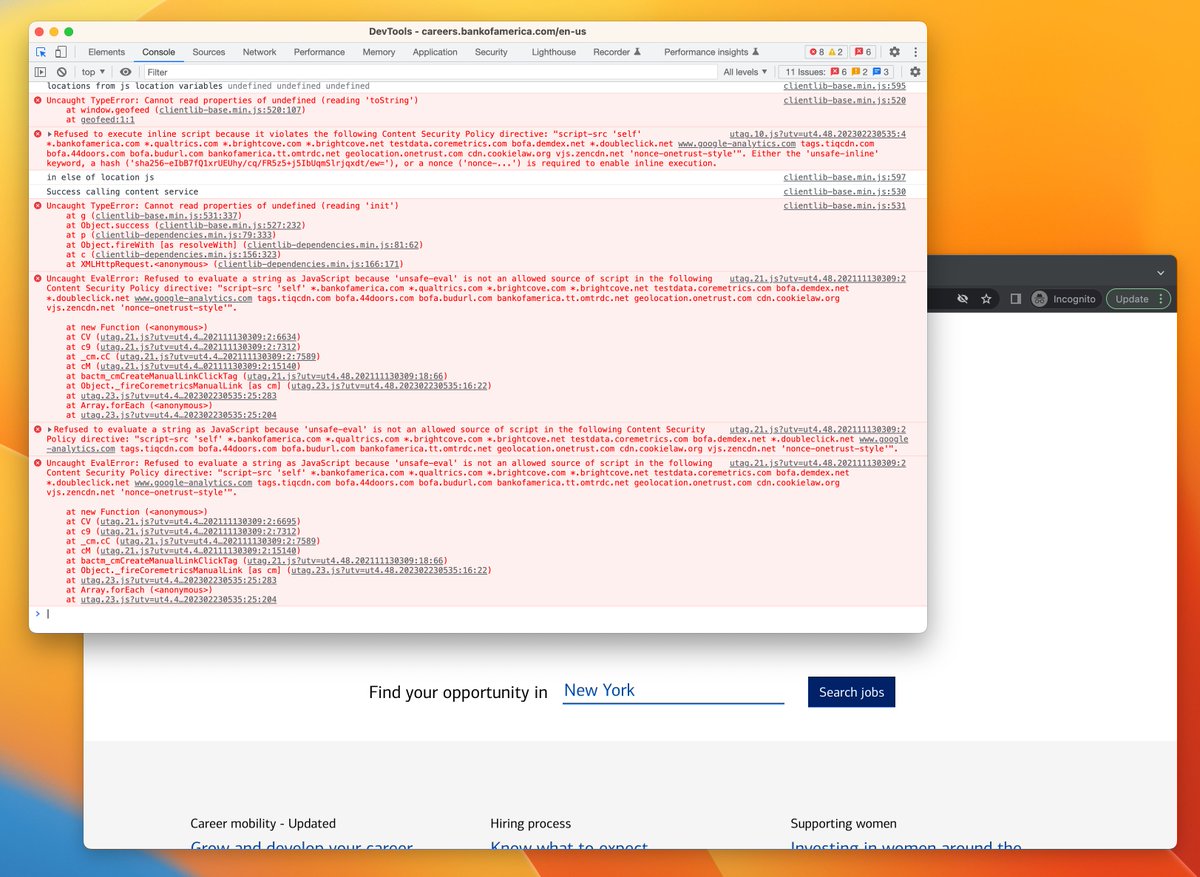Click the third-party cookie blocked eye icon in Chrome

point(963,299)
